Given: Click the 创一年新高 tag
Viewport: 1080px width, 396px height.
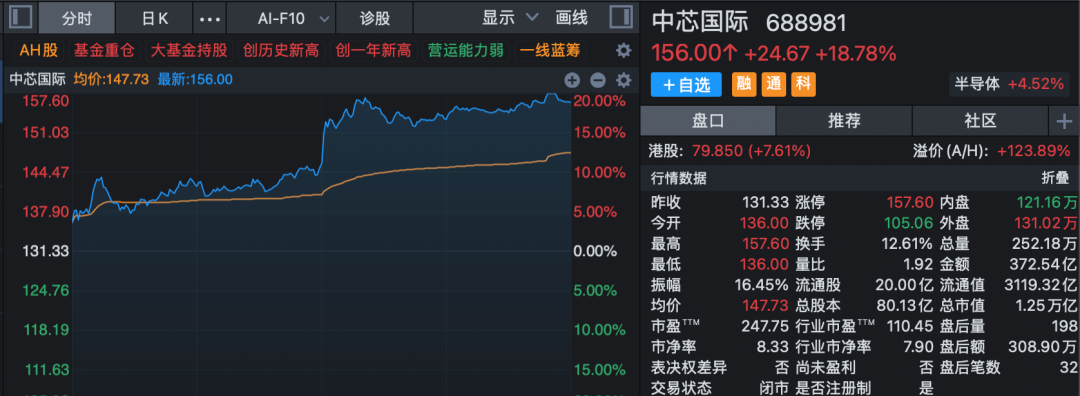Looking at the screenshot, I should click(373, 50).
